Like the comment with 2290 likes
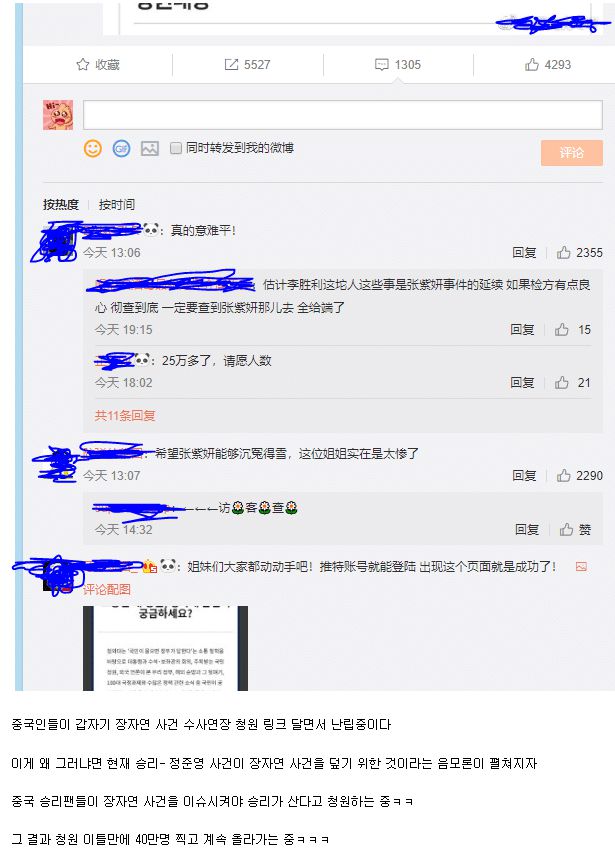Screen dimensions: 615x867 tap(564, 476)
